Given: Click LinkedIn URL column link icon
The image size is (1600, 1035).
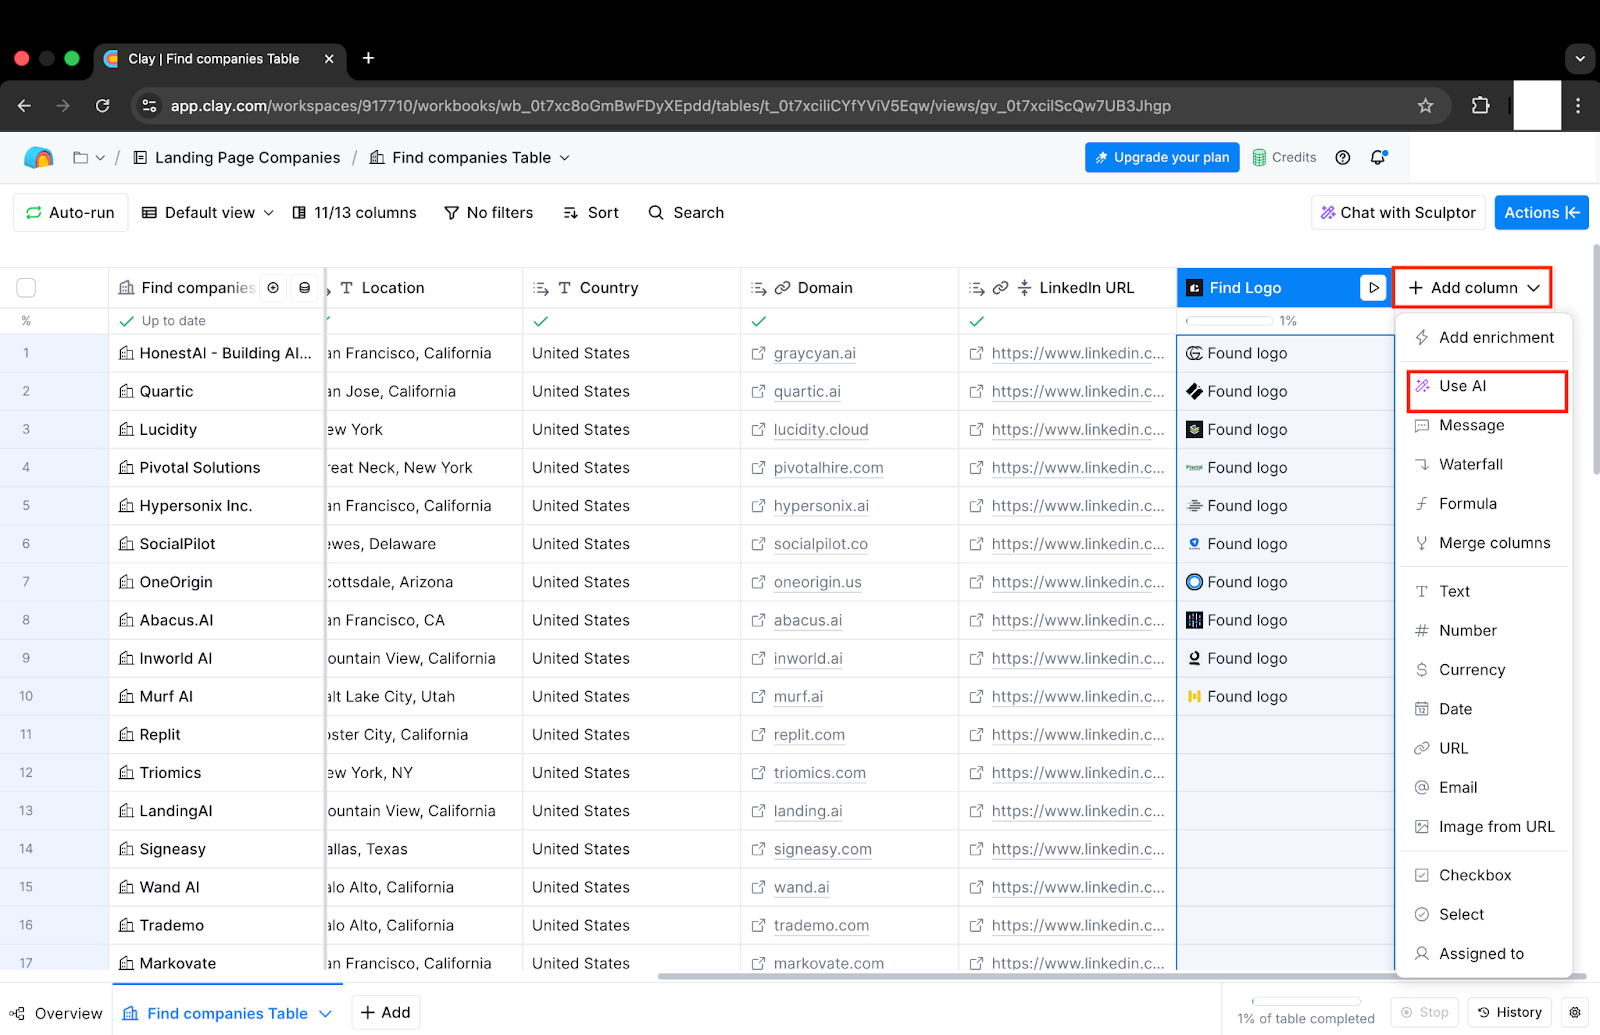Looking at the screenshot, I should tap(1000, 288).
